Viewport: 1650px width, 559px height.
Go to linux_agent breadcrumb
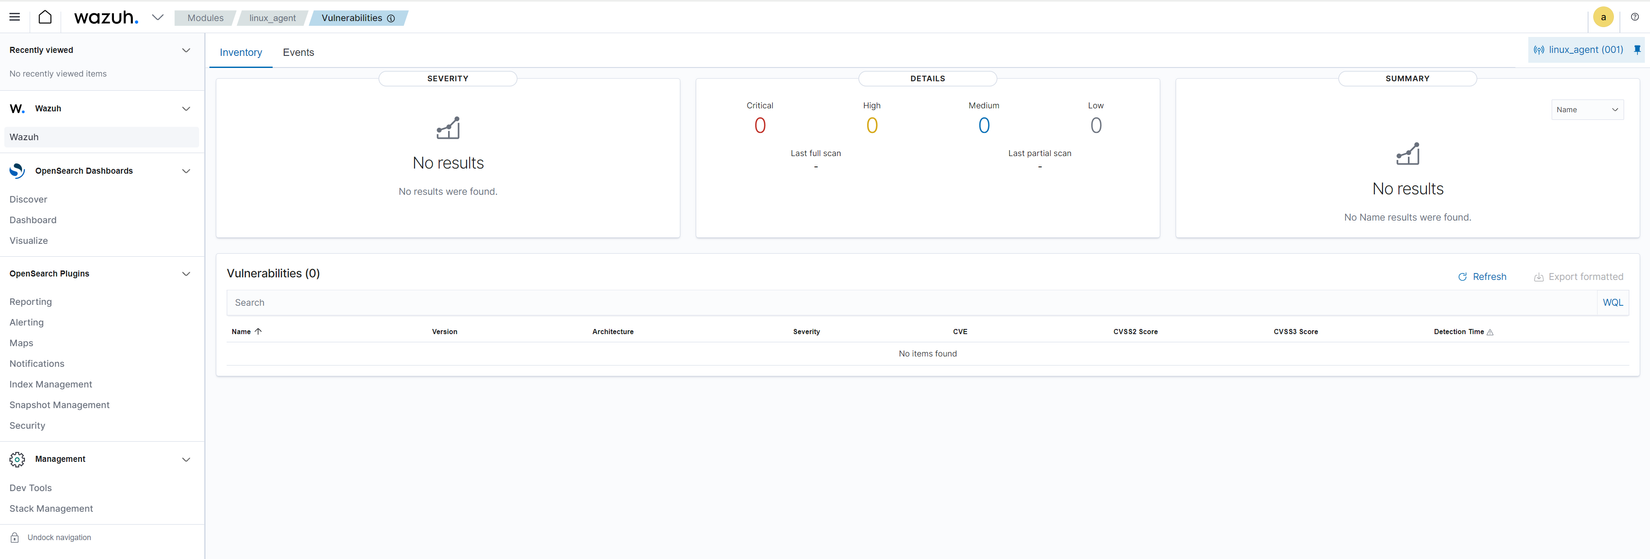pyautogui.click(x=272, y=18)
